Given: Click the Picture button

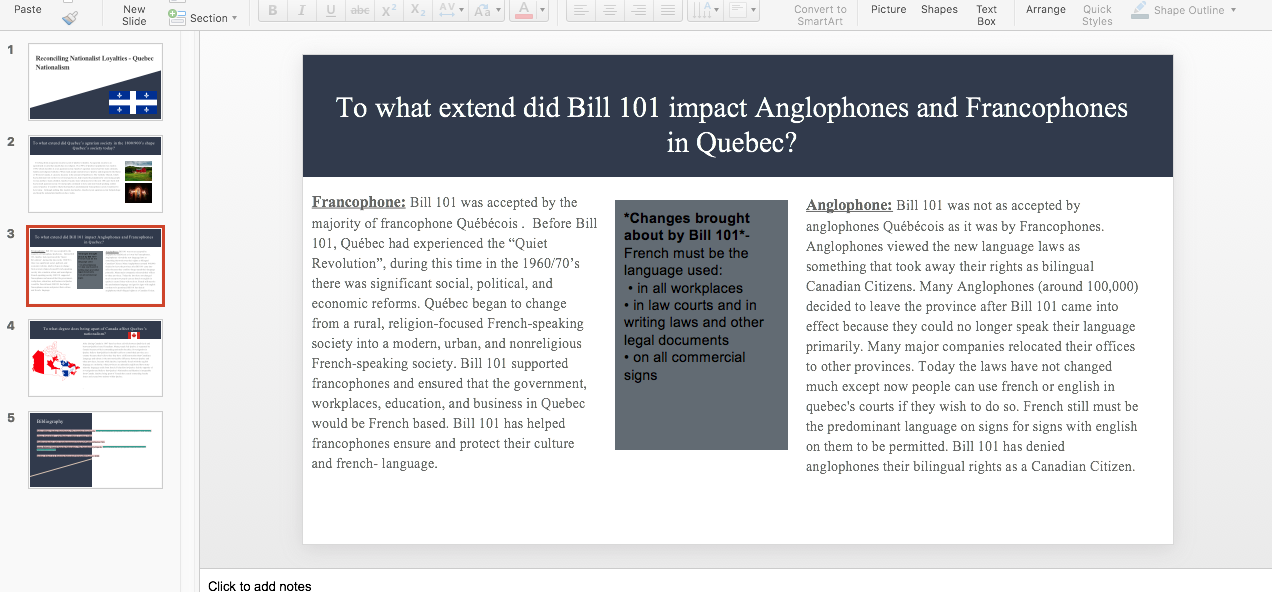Looking at the screenshot, I should coord(888,10).
